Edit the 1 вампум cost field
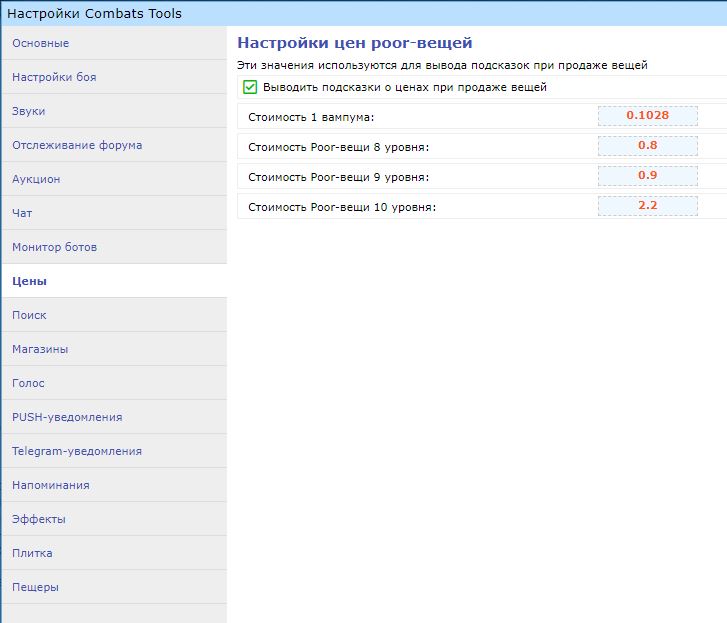727x623 pixels. 648,116
